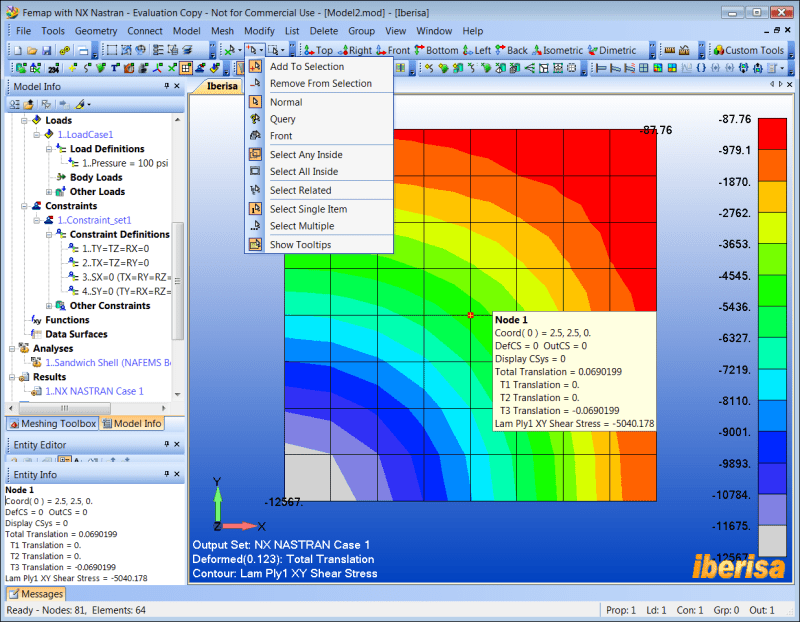
Task: Select the Iberisa view tab
Action: (x=220, y=86)
